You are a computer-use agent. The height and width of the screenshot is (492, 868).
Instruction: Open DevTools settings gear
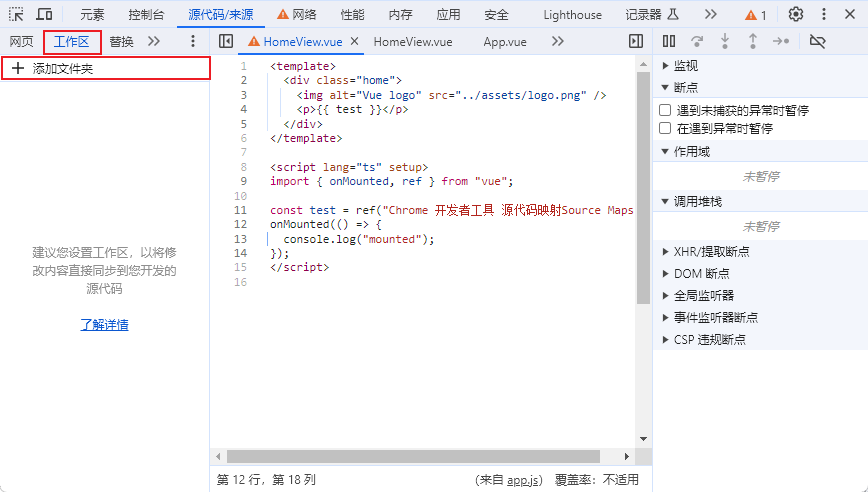[x=795, y=14]
